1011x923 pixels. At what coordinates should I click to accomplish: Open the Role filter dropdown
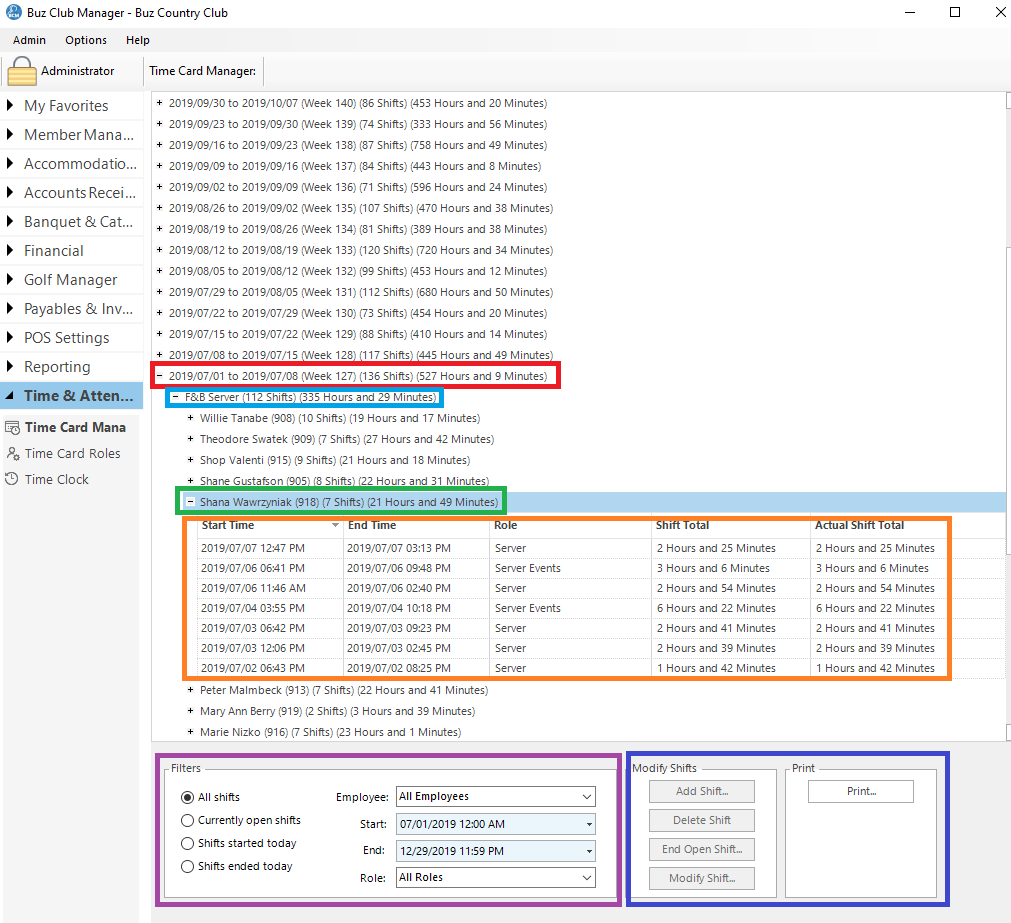coord(585,877)
